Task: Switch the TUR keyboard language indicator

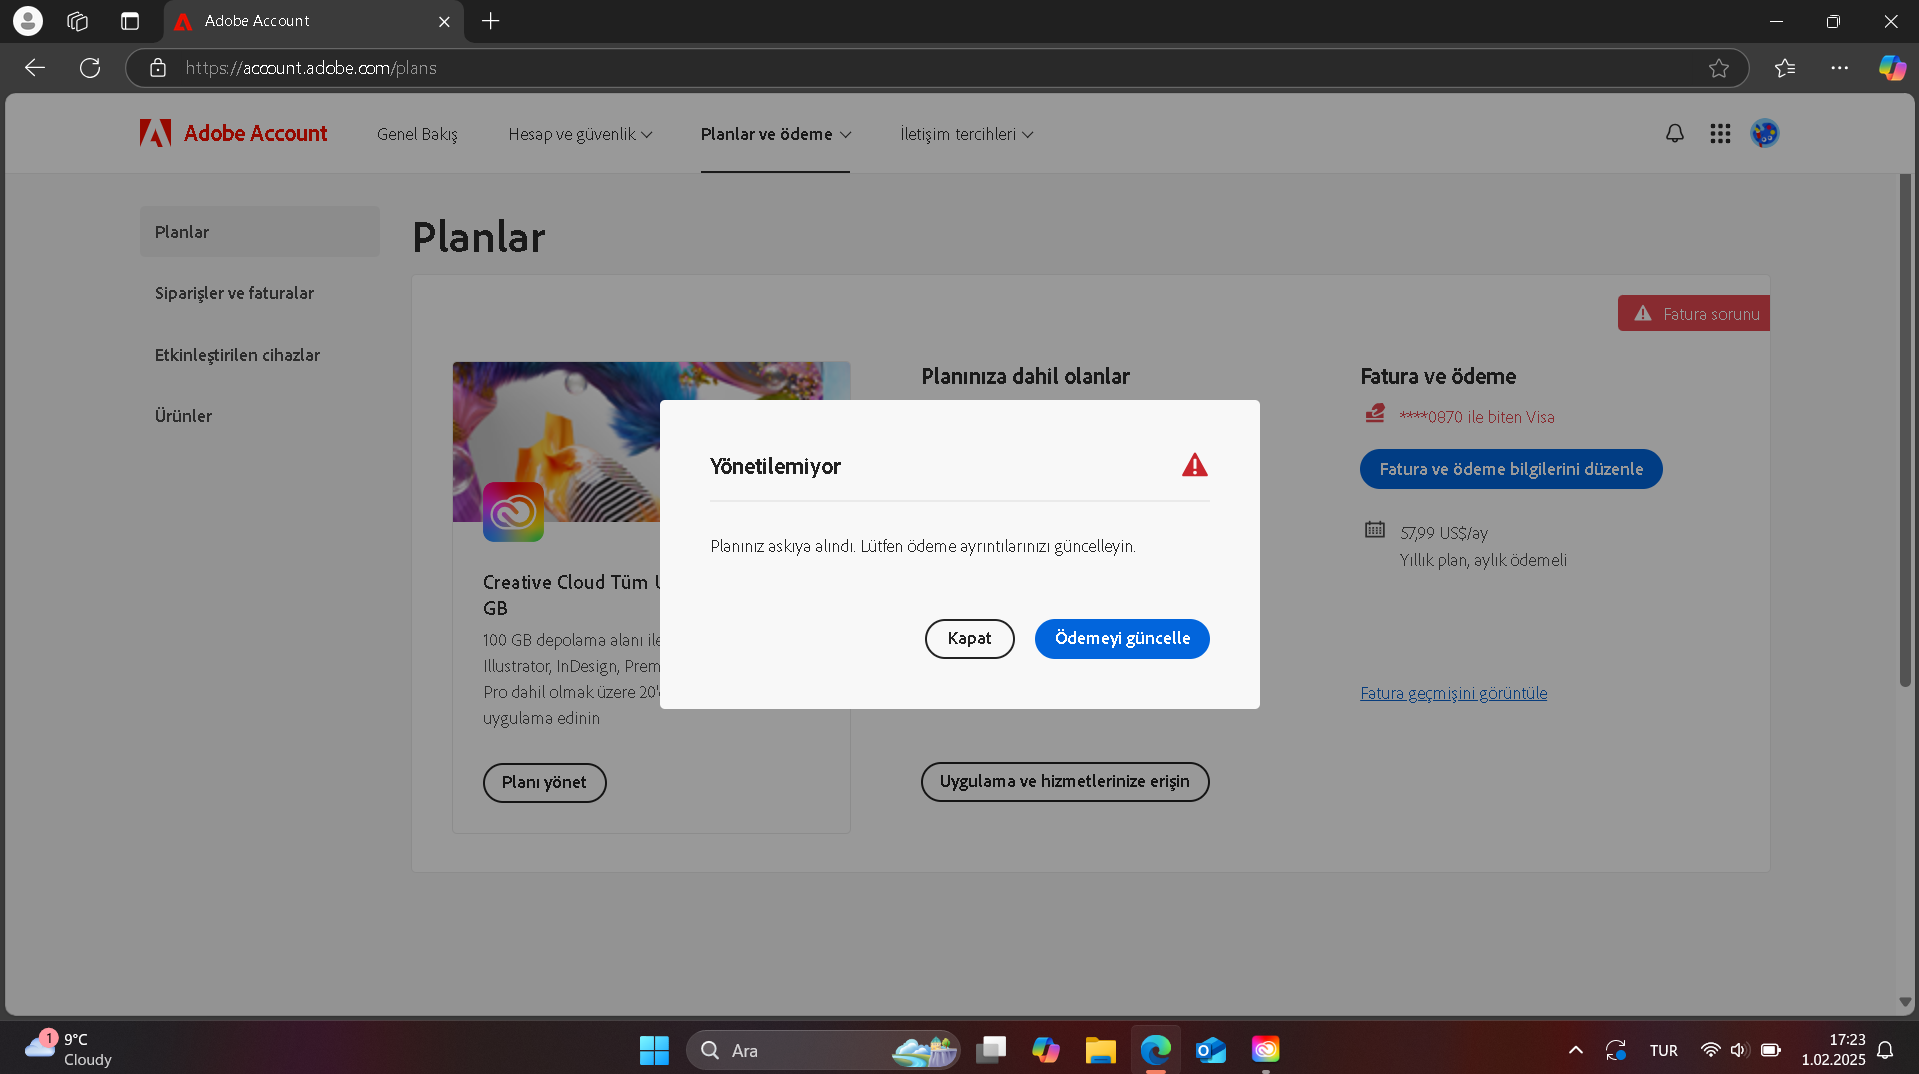Action: [x=1664, y=1050]
